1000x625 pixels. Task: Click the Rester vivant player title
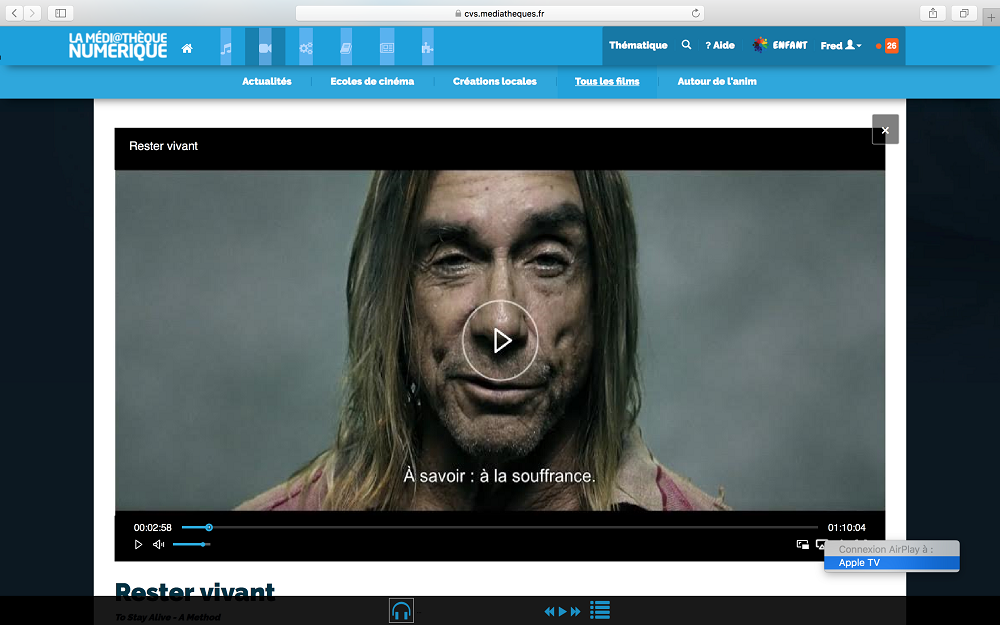pyautogui.click(x=163, y=146)
